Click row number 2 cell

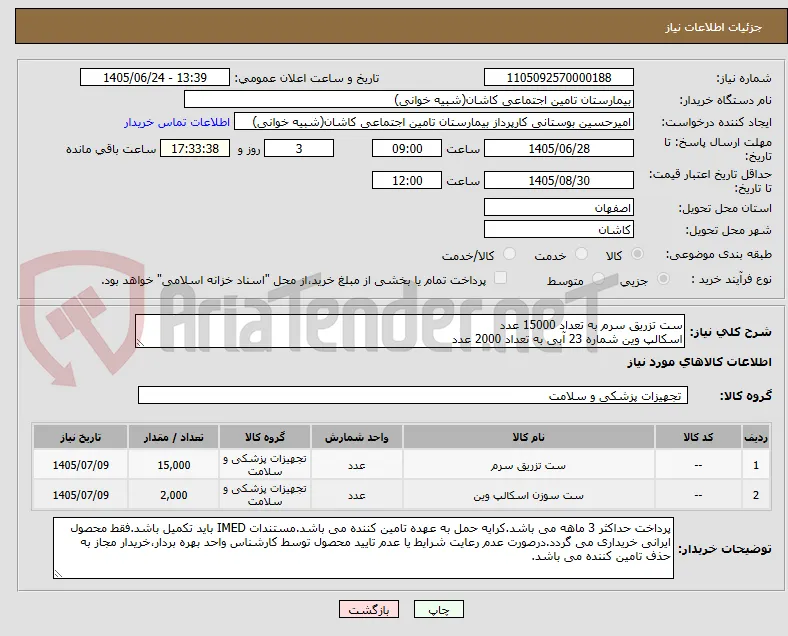(x=755, y=495)
